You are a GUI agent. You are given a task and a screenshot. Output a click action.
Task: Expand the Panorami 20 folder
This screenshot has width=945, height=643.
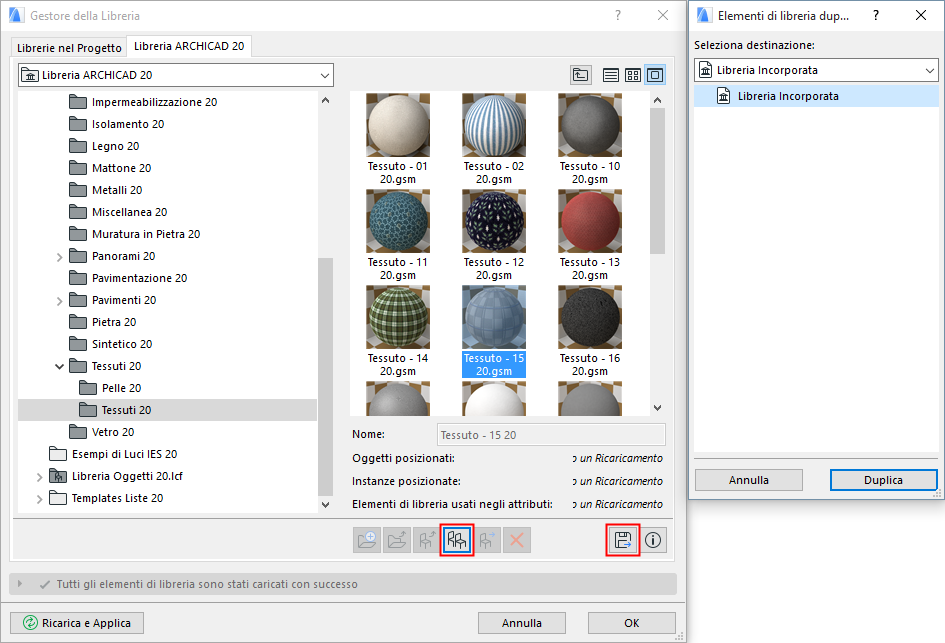59,257
